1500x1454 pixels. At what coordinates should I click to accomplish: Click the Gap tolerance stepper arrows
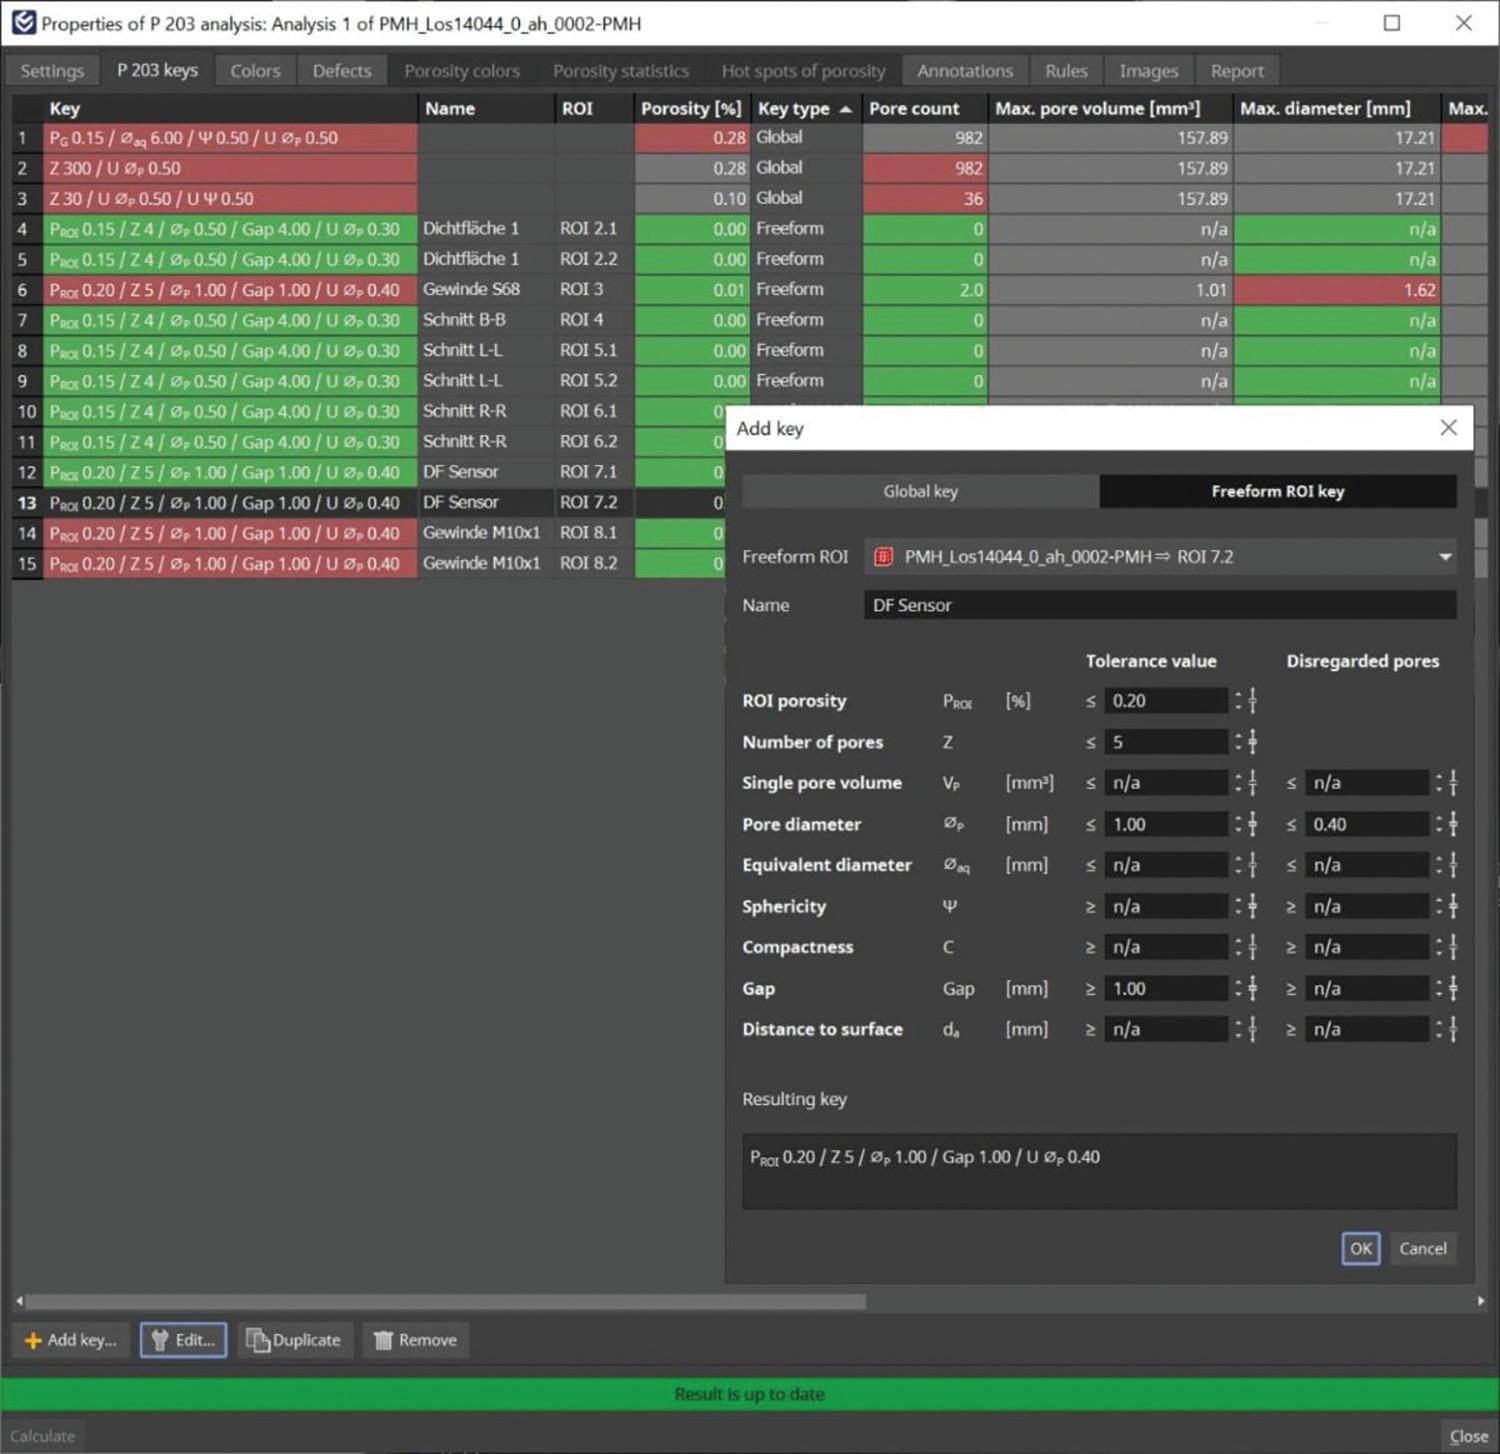point(1246,988)
